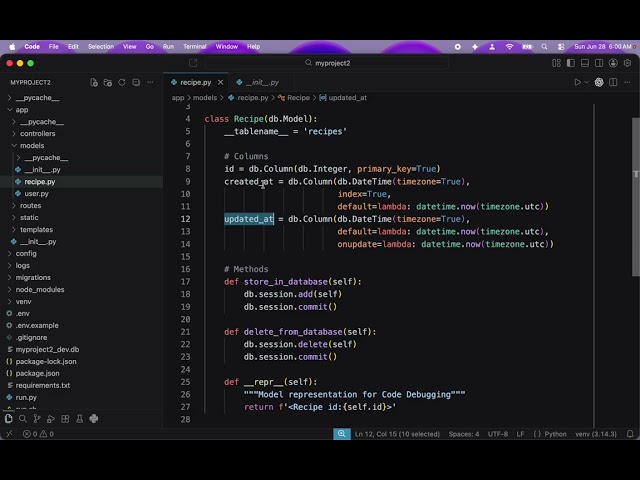Open the run options dropdown arrow

pyautogui.click(x=587, y=82)
